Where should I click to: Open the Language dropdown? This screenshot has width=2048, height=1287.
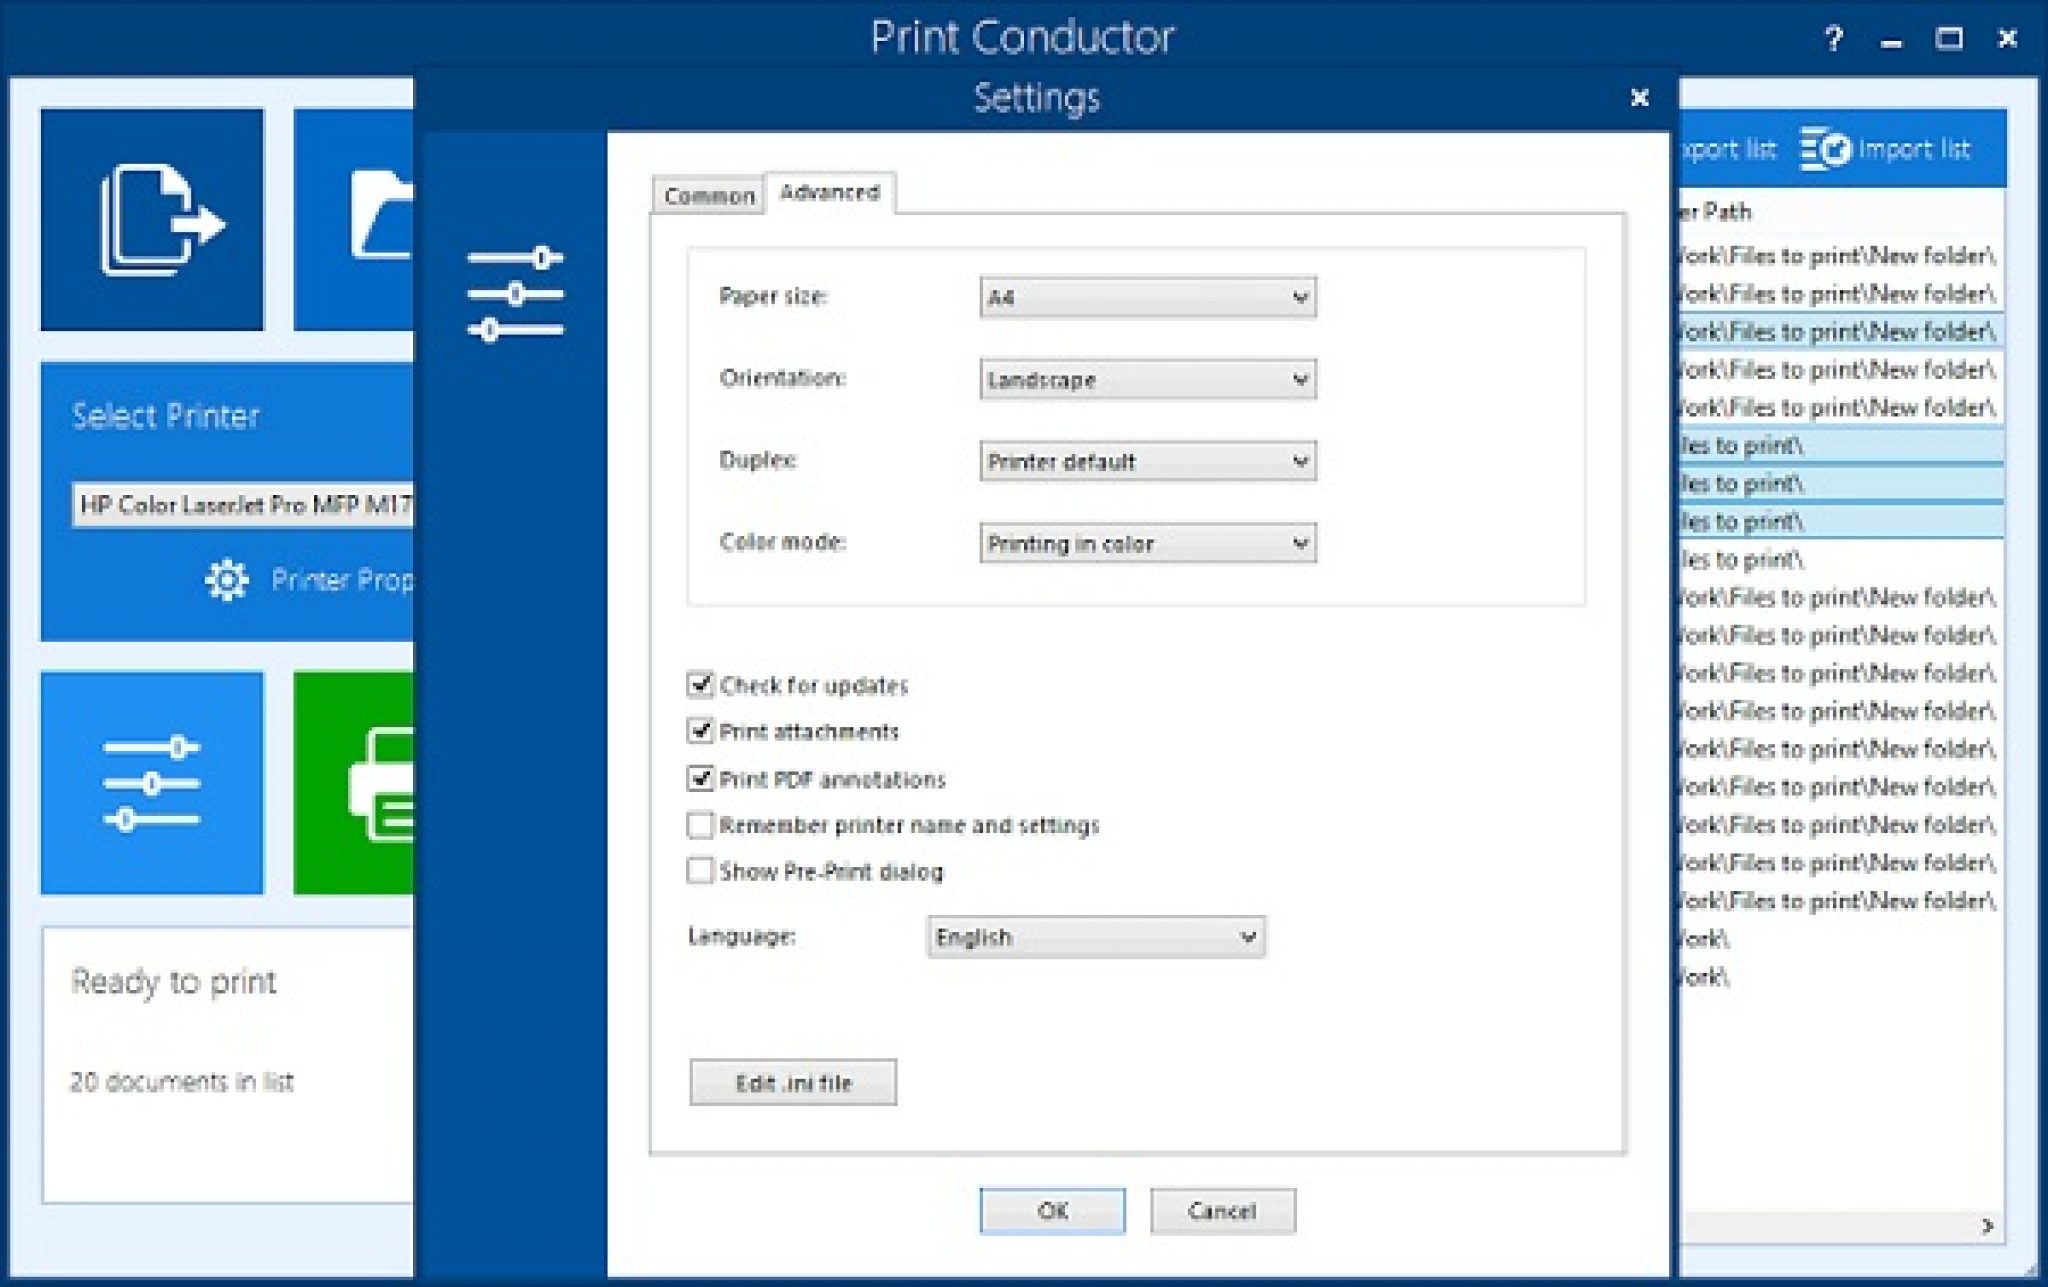click(1095, 937)
